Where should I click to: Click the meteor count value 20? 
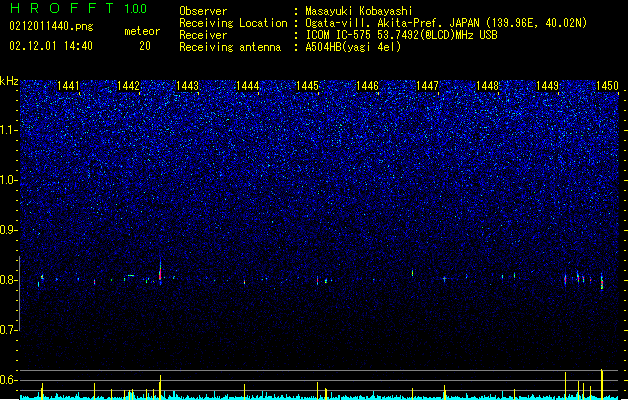tap(145, 46)
